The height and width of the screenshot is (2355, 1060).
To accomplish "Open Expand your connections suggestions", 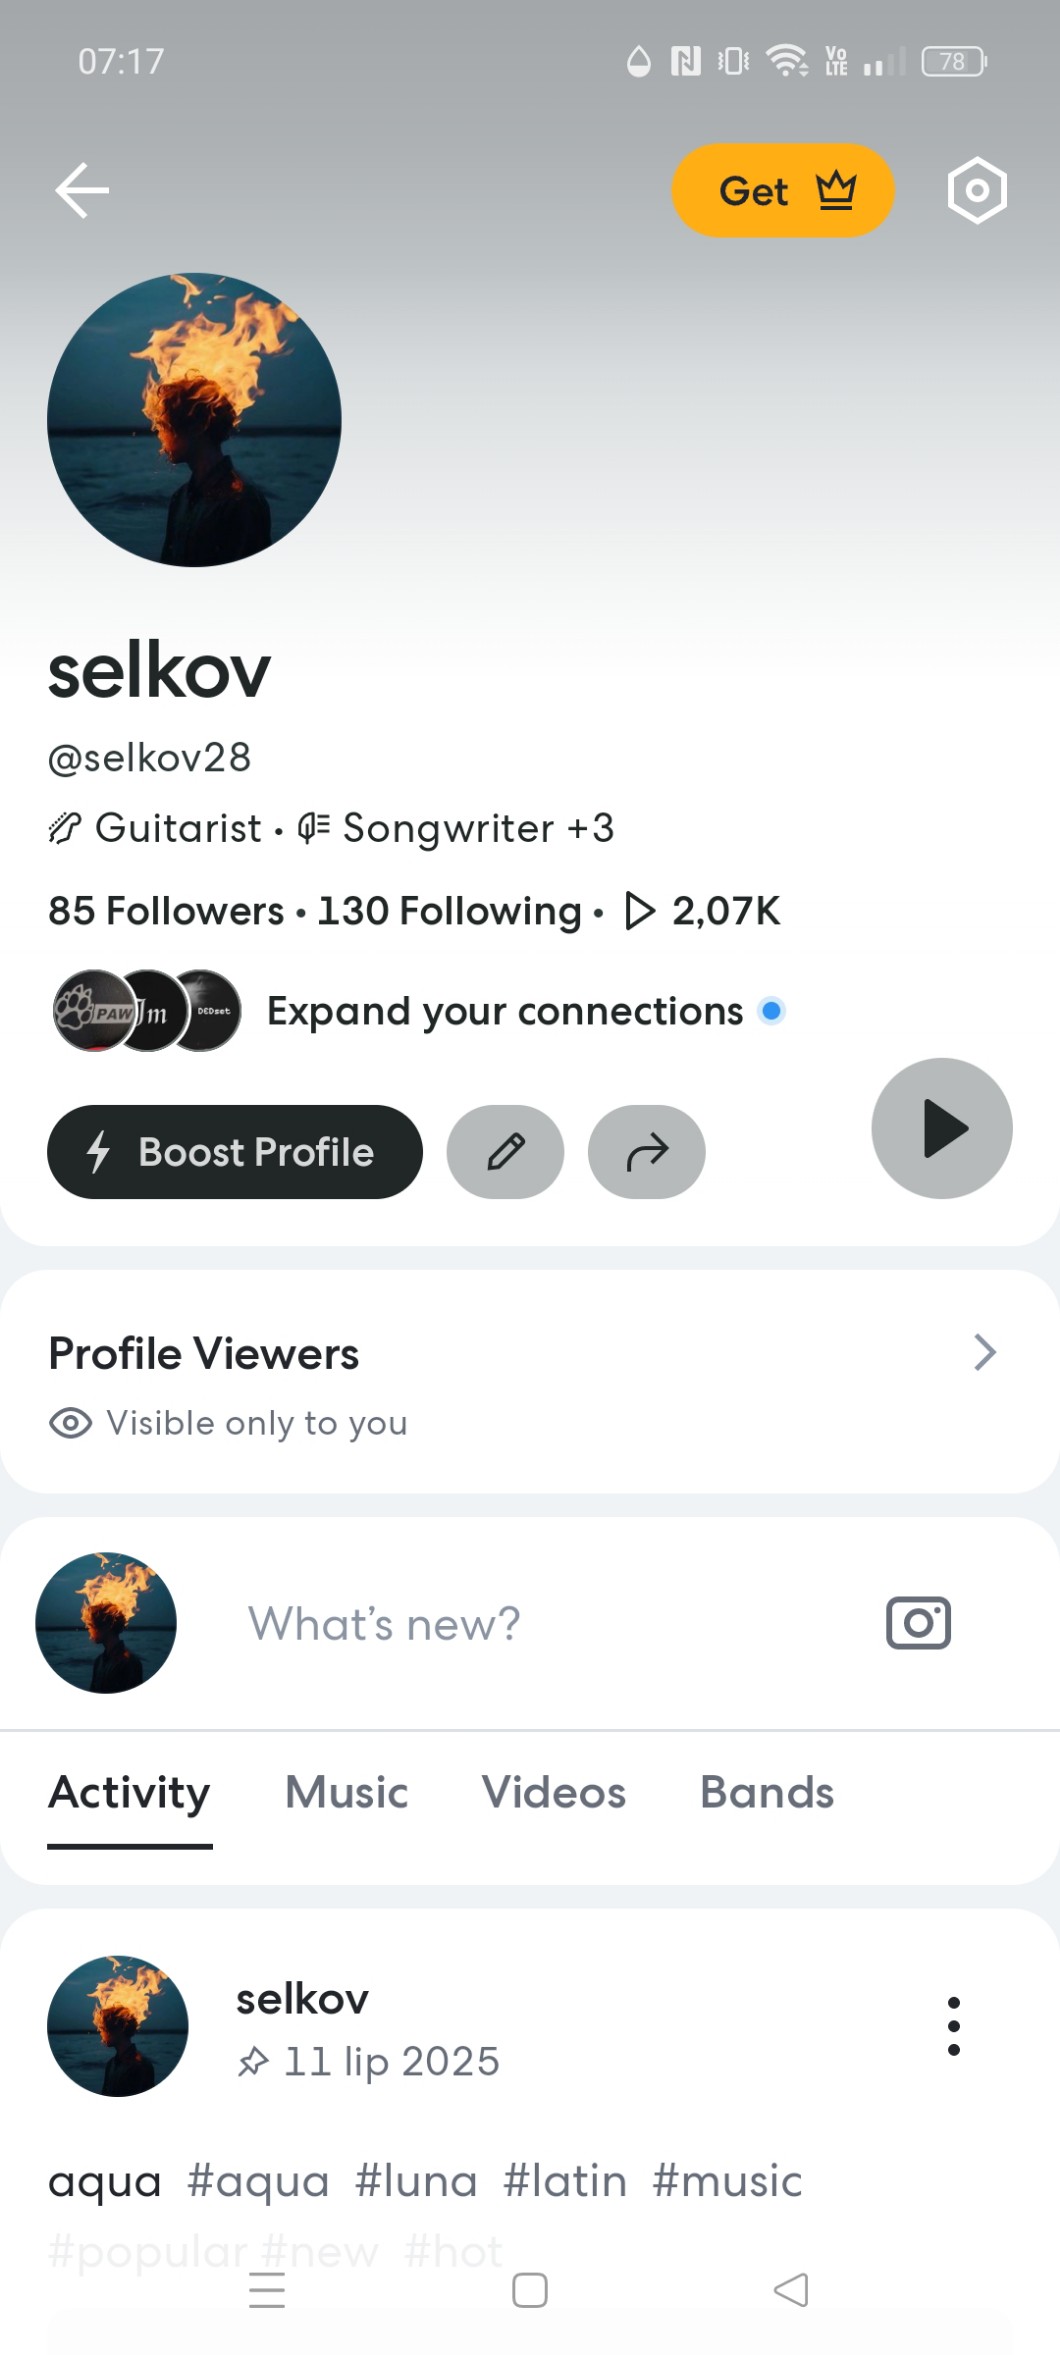I will pyautogui.click(x=505, y=1012).
